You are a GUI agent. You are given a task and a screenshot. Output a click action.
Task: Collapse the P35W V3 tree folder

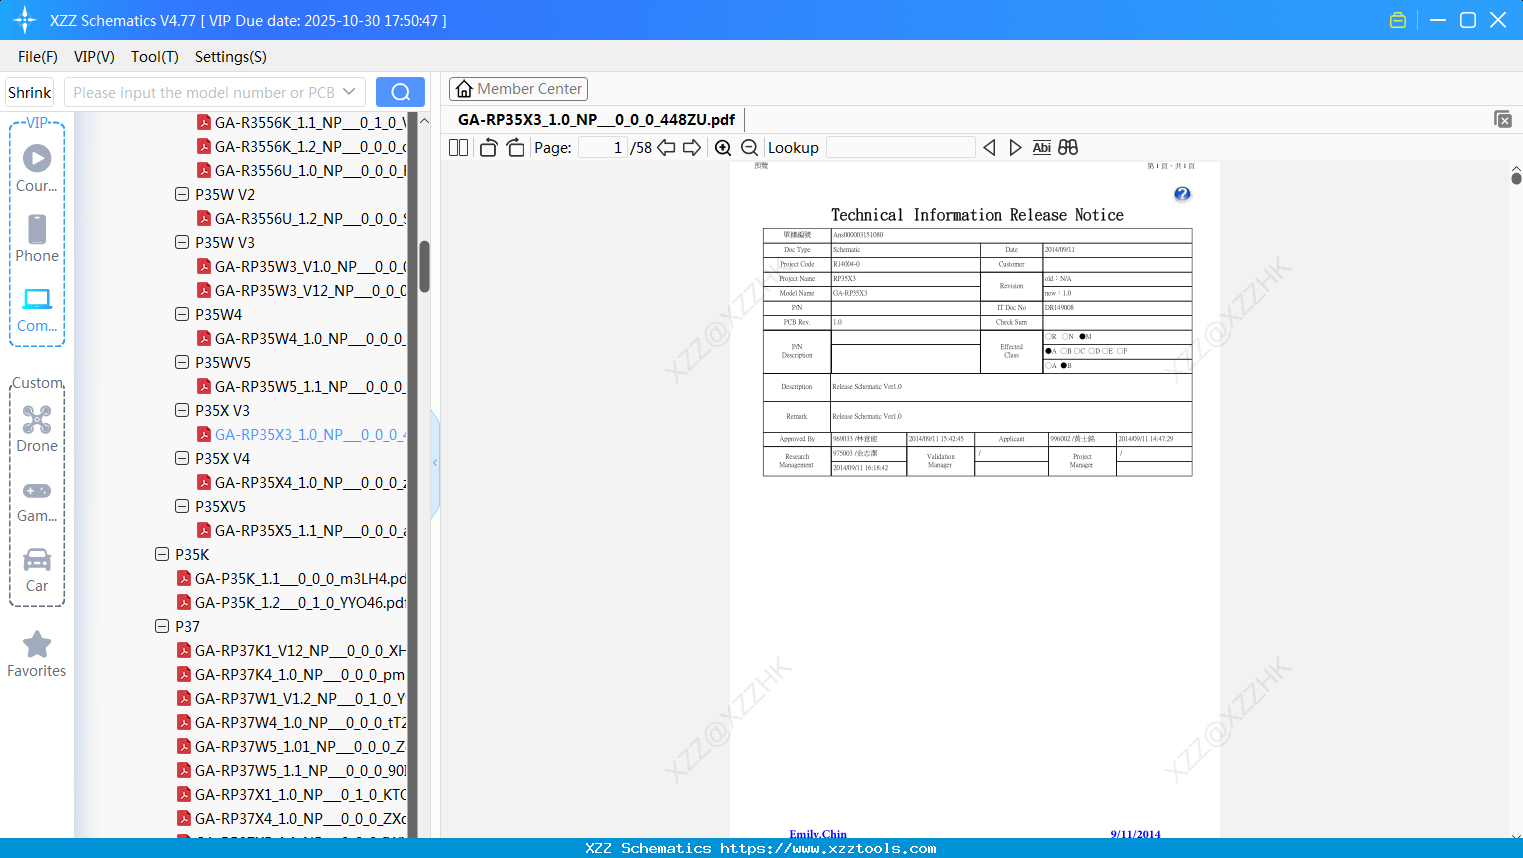point(182,242)
